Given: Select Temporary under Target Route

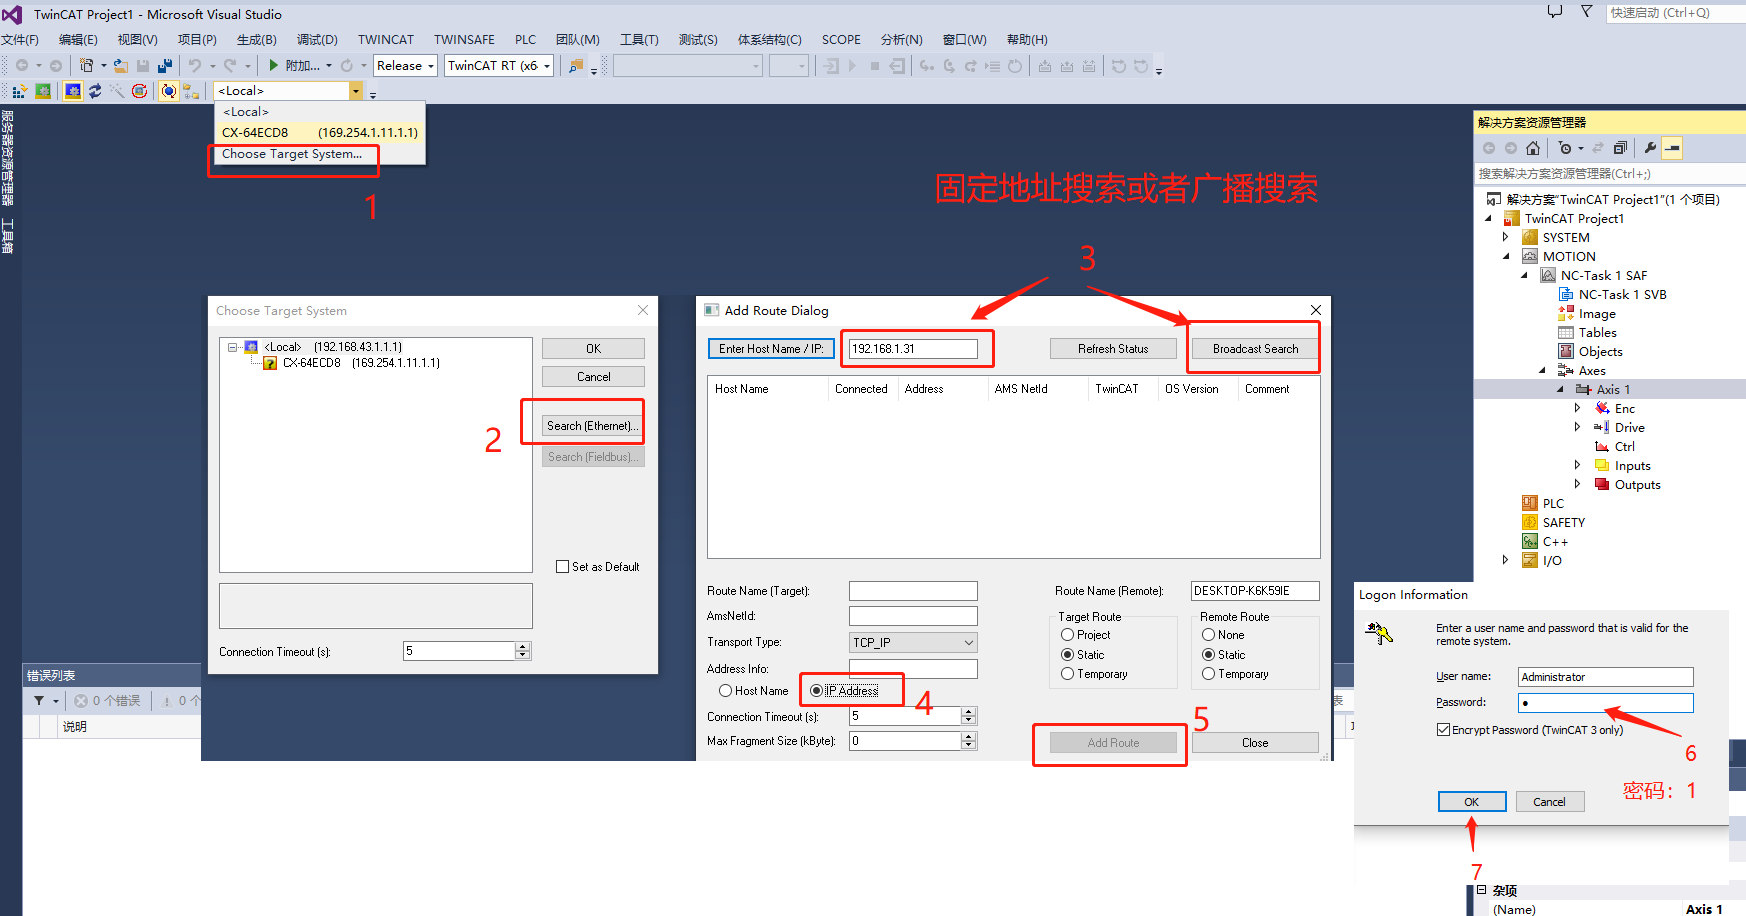Looking at the screenshot, I should pos(1067,674).
